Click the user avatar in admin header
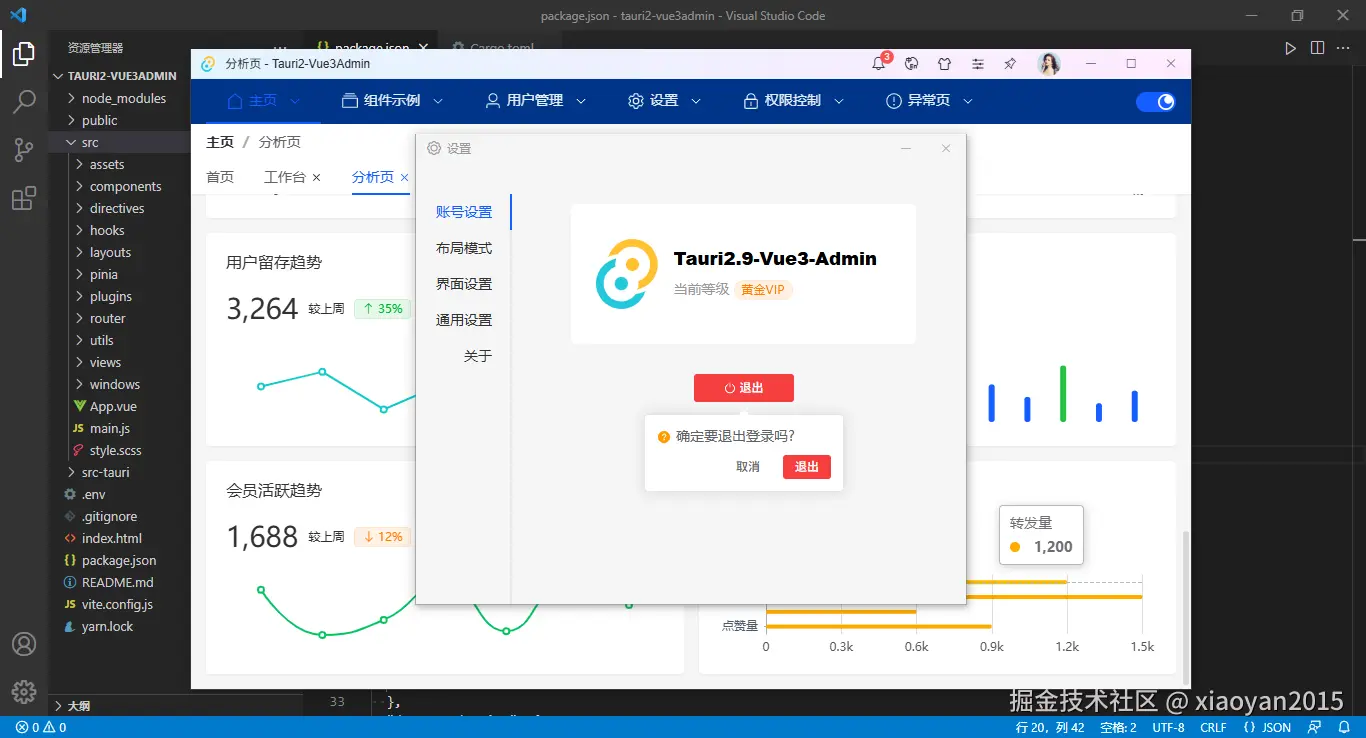The width and height of the screenshot is (1366, 738). pyautogui.click(x=1049, y=63)
